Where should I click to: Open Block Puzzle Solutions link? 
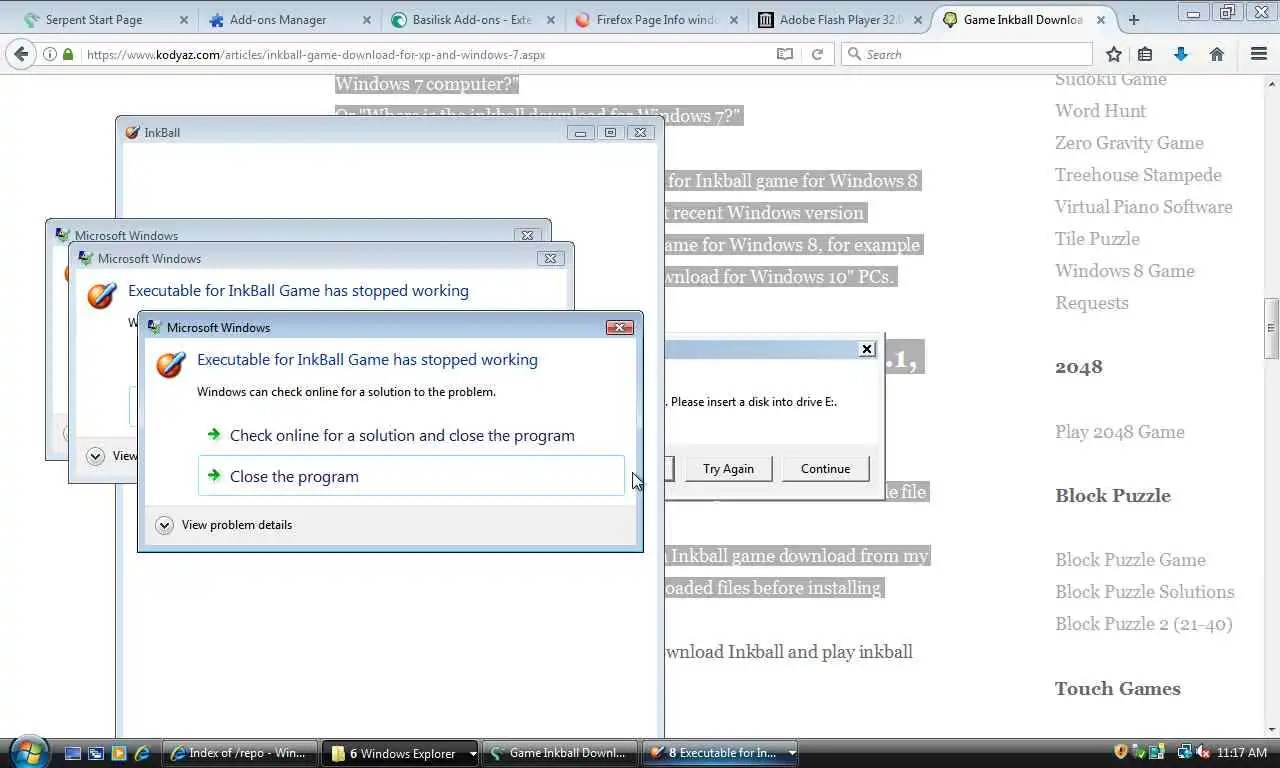point(1144,592)
